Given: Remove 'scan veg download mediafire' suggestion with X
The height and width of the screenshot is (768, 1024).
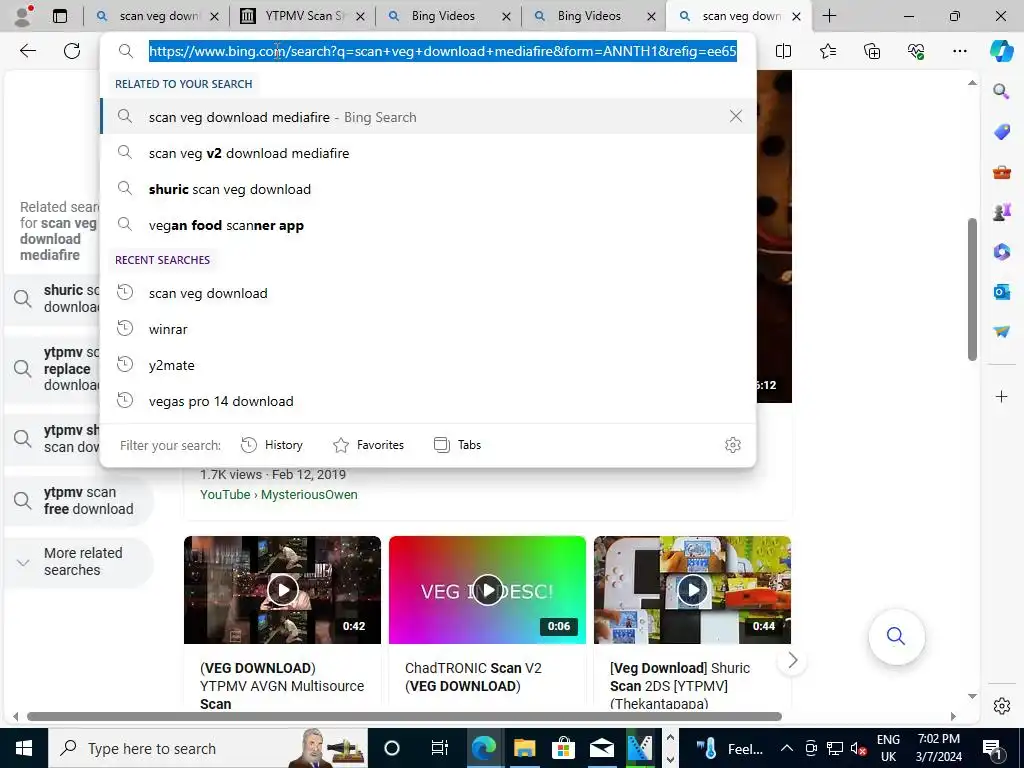Looking at the screenshot, I should click(x=735, y=116).
